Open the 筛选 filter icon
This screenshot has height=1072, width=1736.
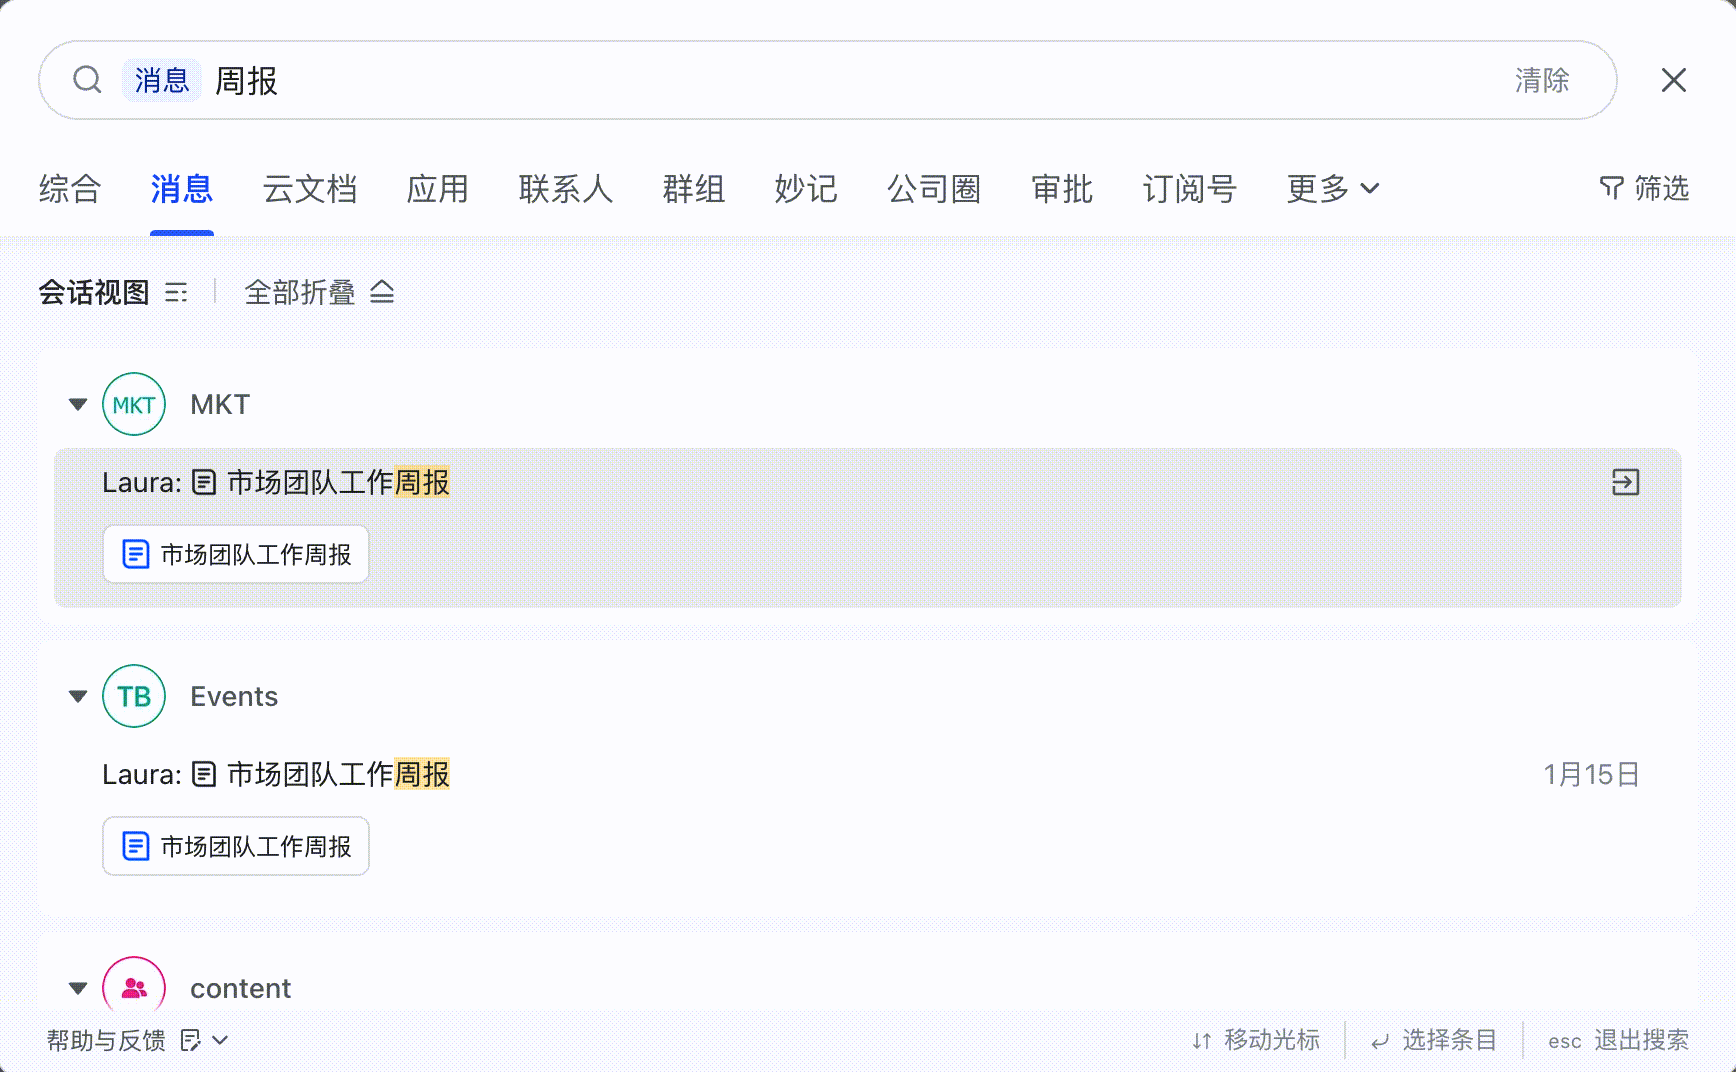coord(1611,188)
